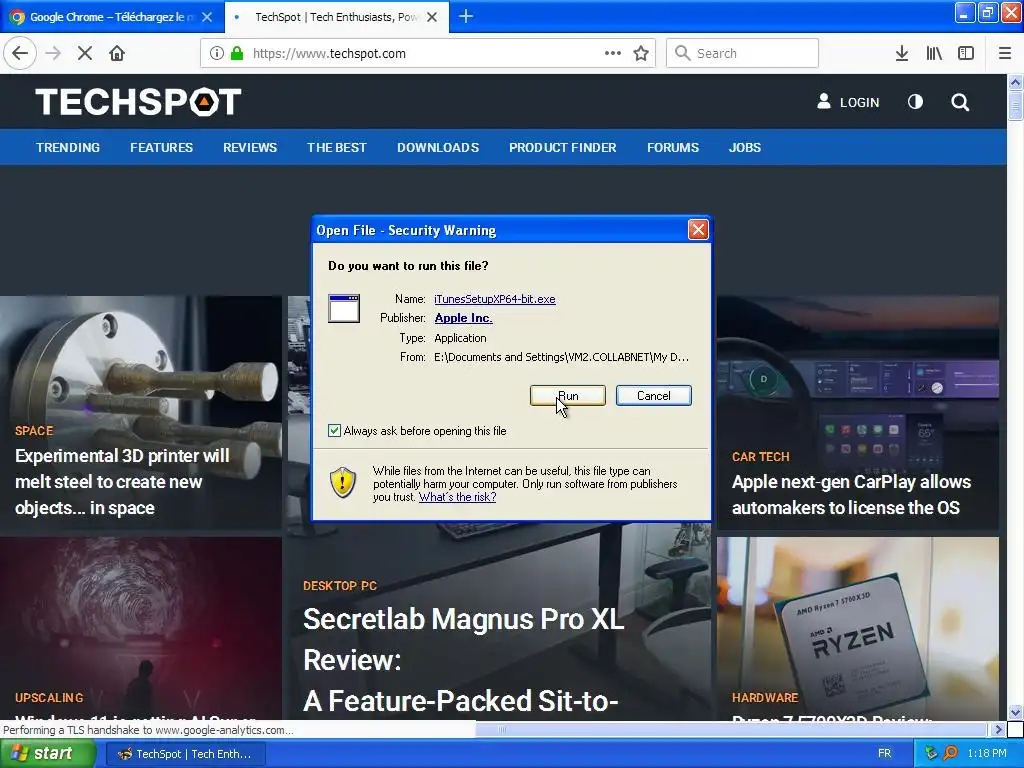The width and height of the screenshot is (1024, 768).
Task: Click the LOGIN user link
Action: (848, 102)
